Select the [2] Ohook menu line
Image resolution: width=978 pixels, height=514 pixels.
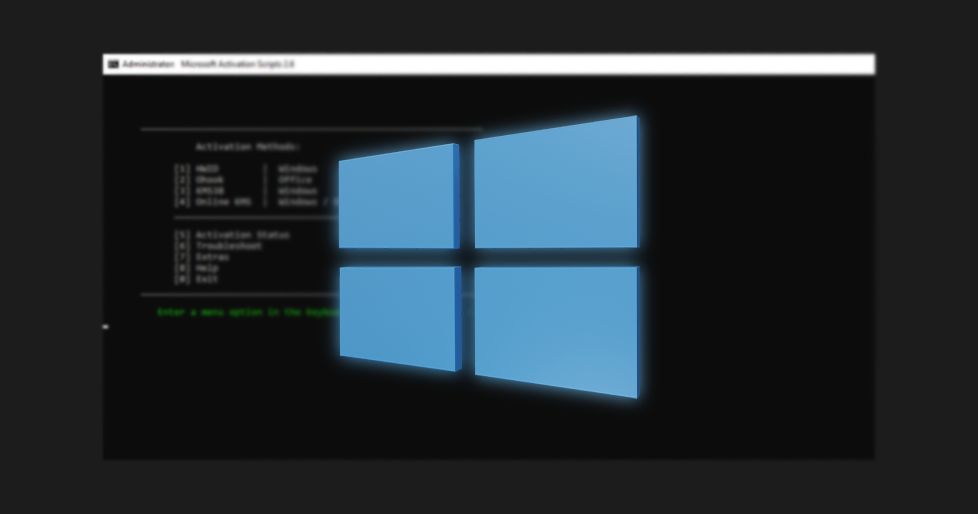pyautogui.click(x=243, y=180)
